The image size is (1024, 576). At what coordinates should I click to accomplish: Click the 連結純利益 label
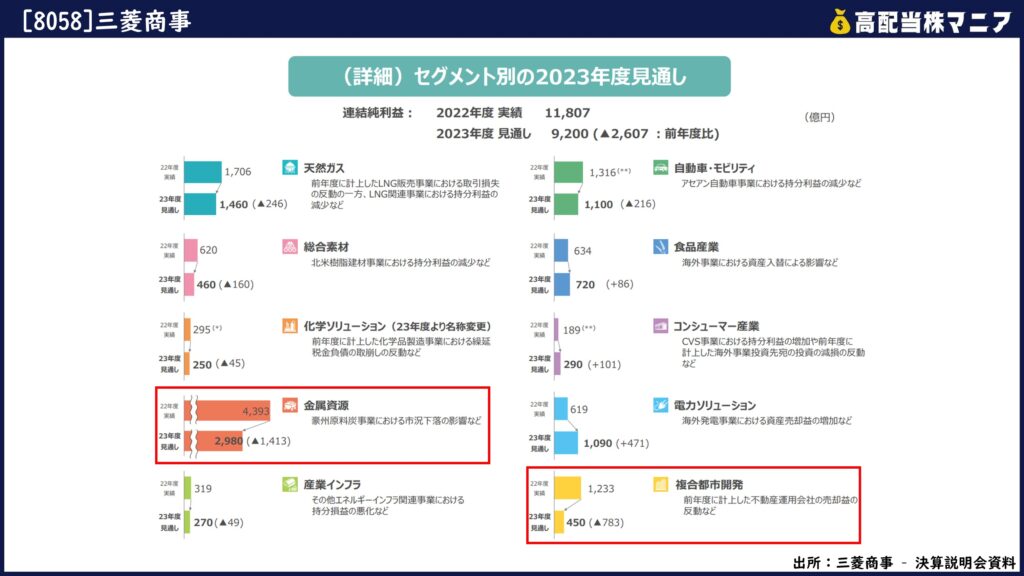click(x=377, y=112)
